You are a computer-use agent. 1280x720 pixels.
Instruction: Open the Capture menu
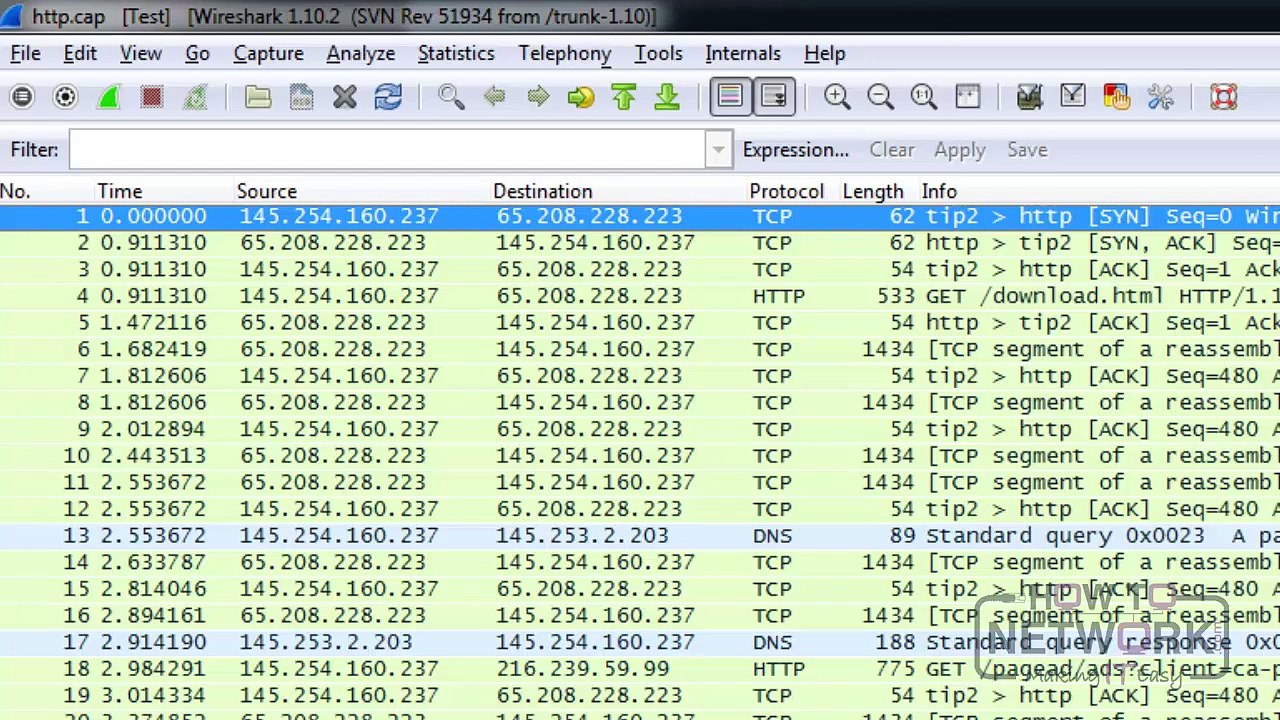point(268,54)
